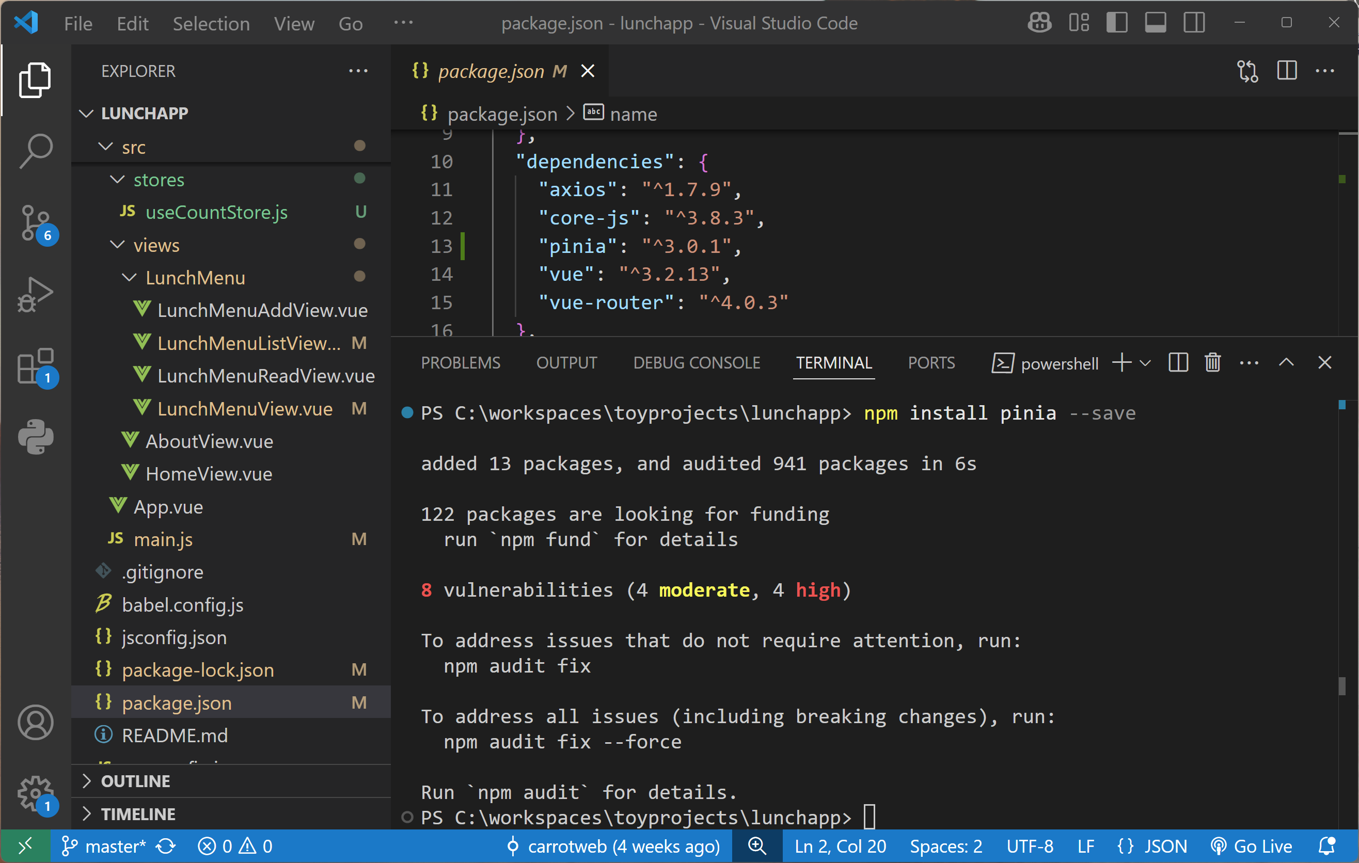1359x863 pixels.
Task: Open the Run and Debug view
Action: tap(35, 295)
